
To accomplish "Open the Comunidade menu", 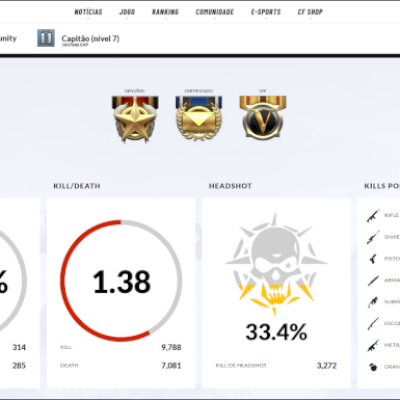I will [x=215, y=12].
